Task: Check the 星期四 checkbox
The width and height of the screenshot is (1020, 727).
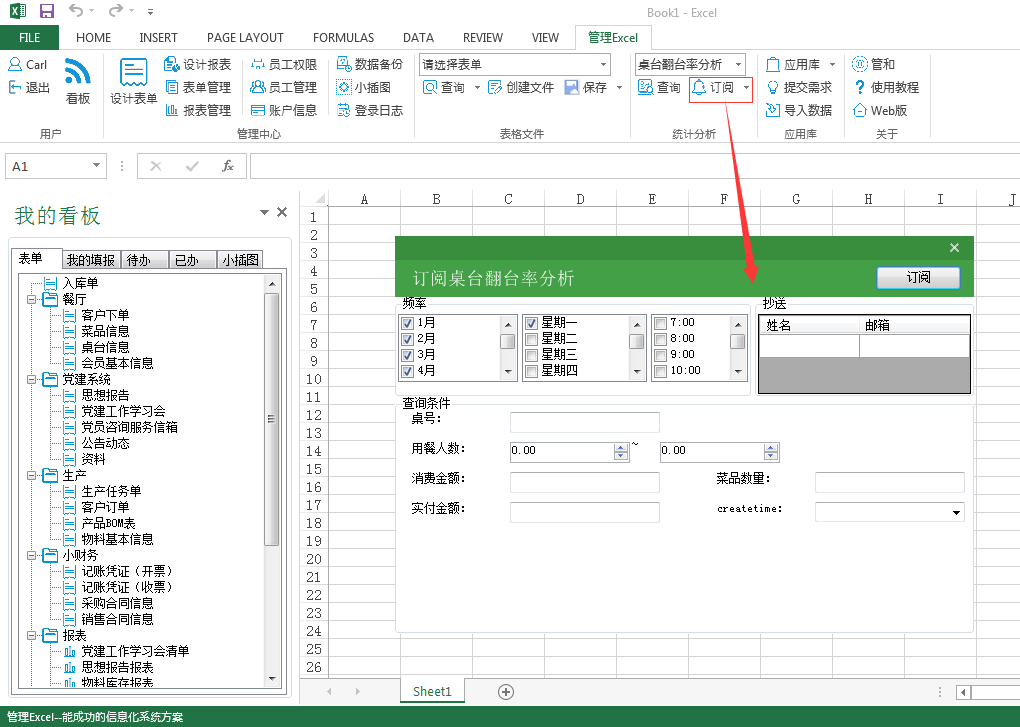Action: click(x=531, y=371)
